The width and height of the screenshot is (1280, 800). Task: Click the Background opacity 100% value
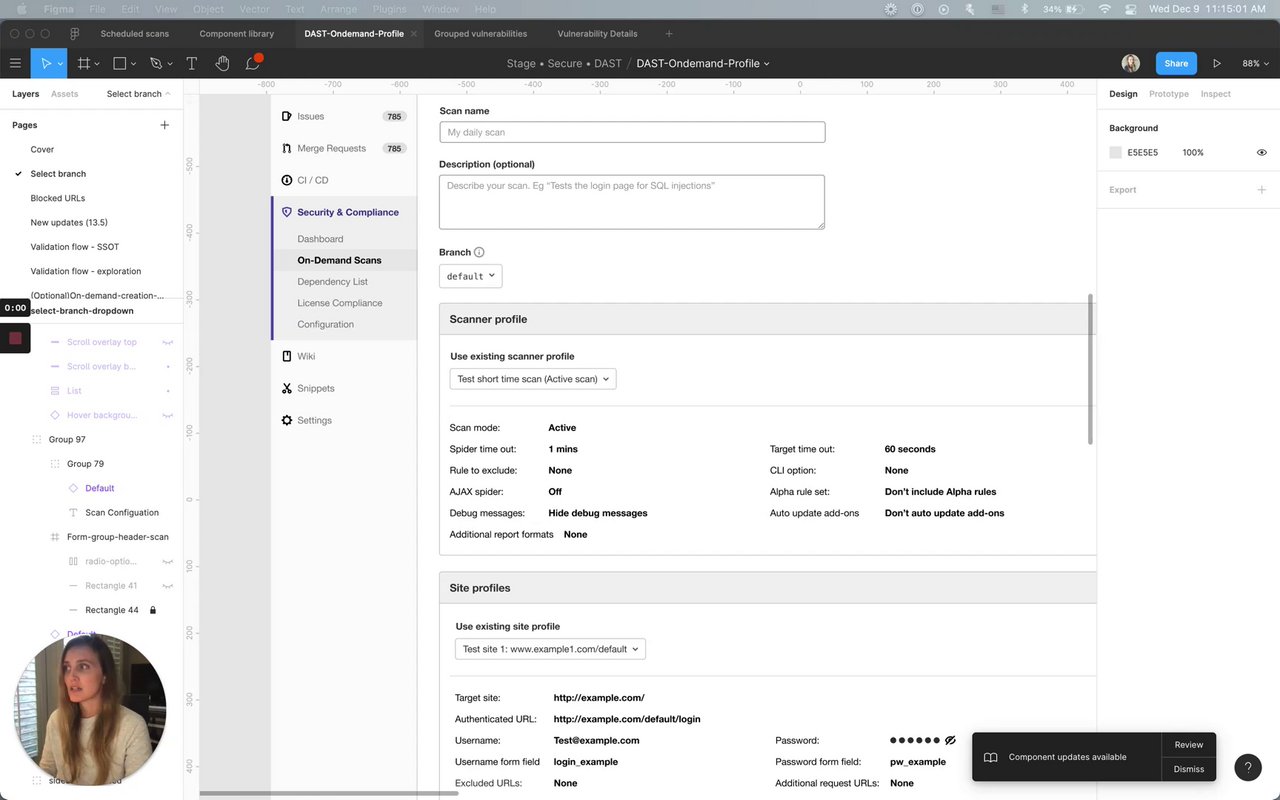click(x=1193, y=153)
